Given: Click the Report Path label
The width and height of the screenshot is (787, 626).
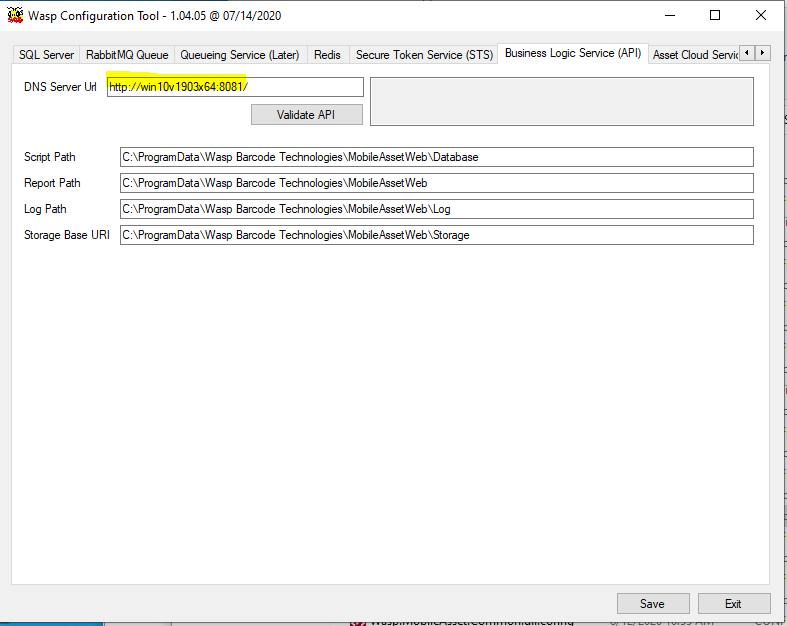Looking at the screenshot, I should point(52,183).
